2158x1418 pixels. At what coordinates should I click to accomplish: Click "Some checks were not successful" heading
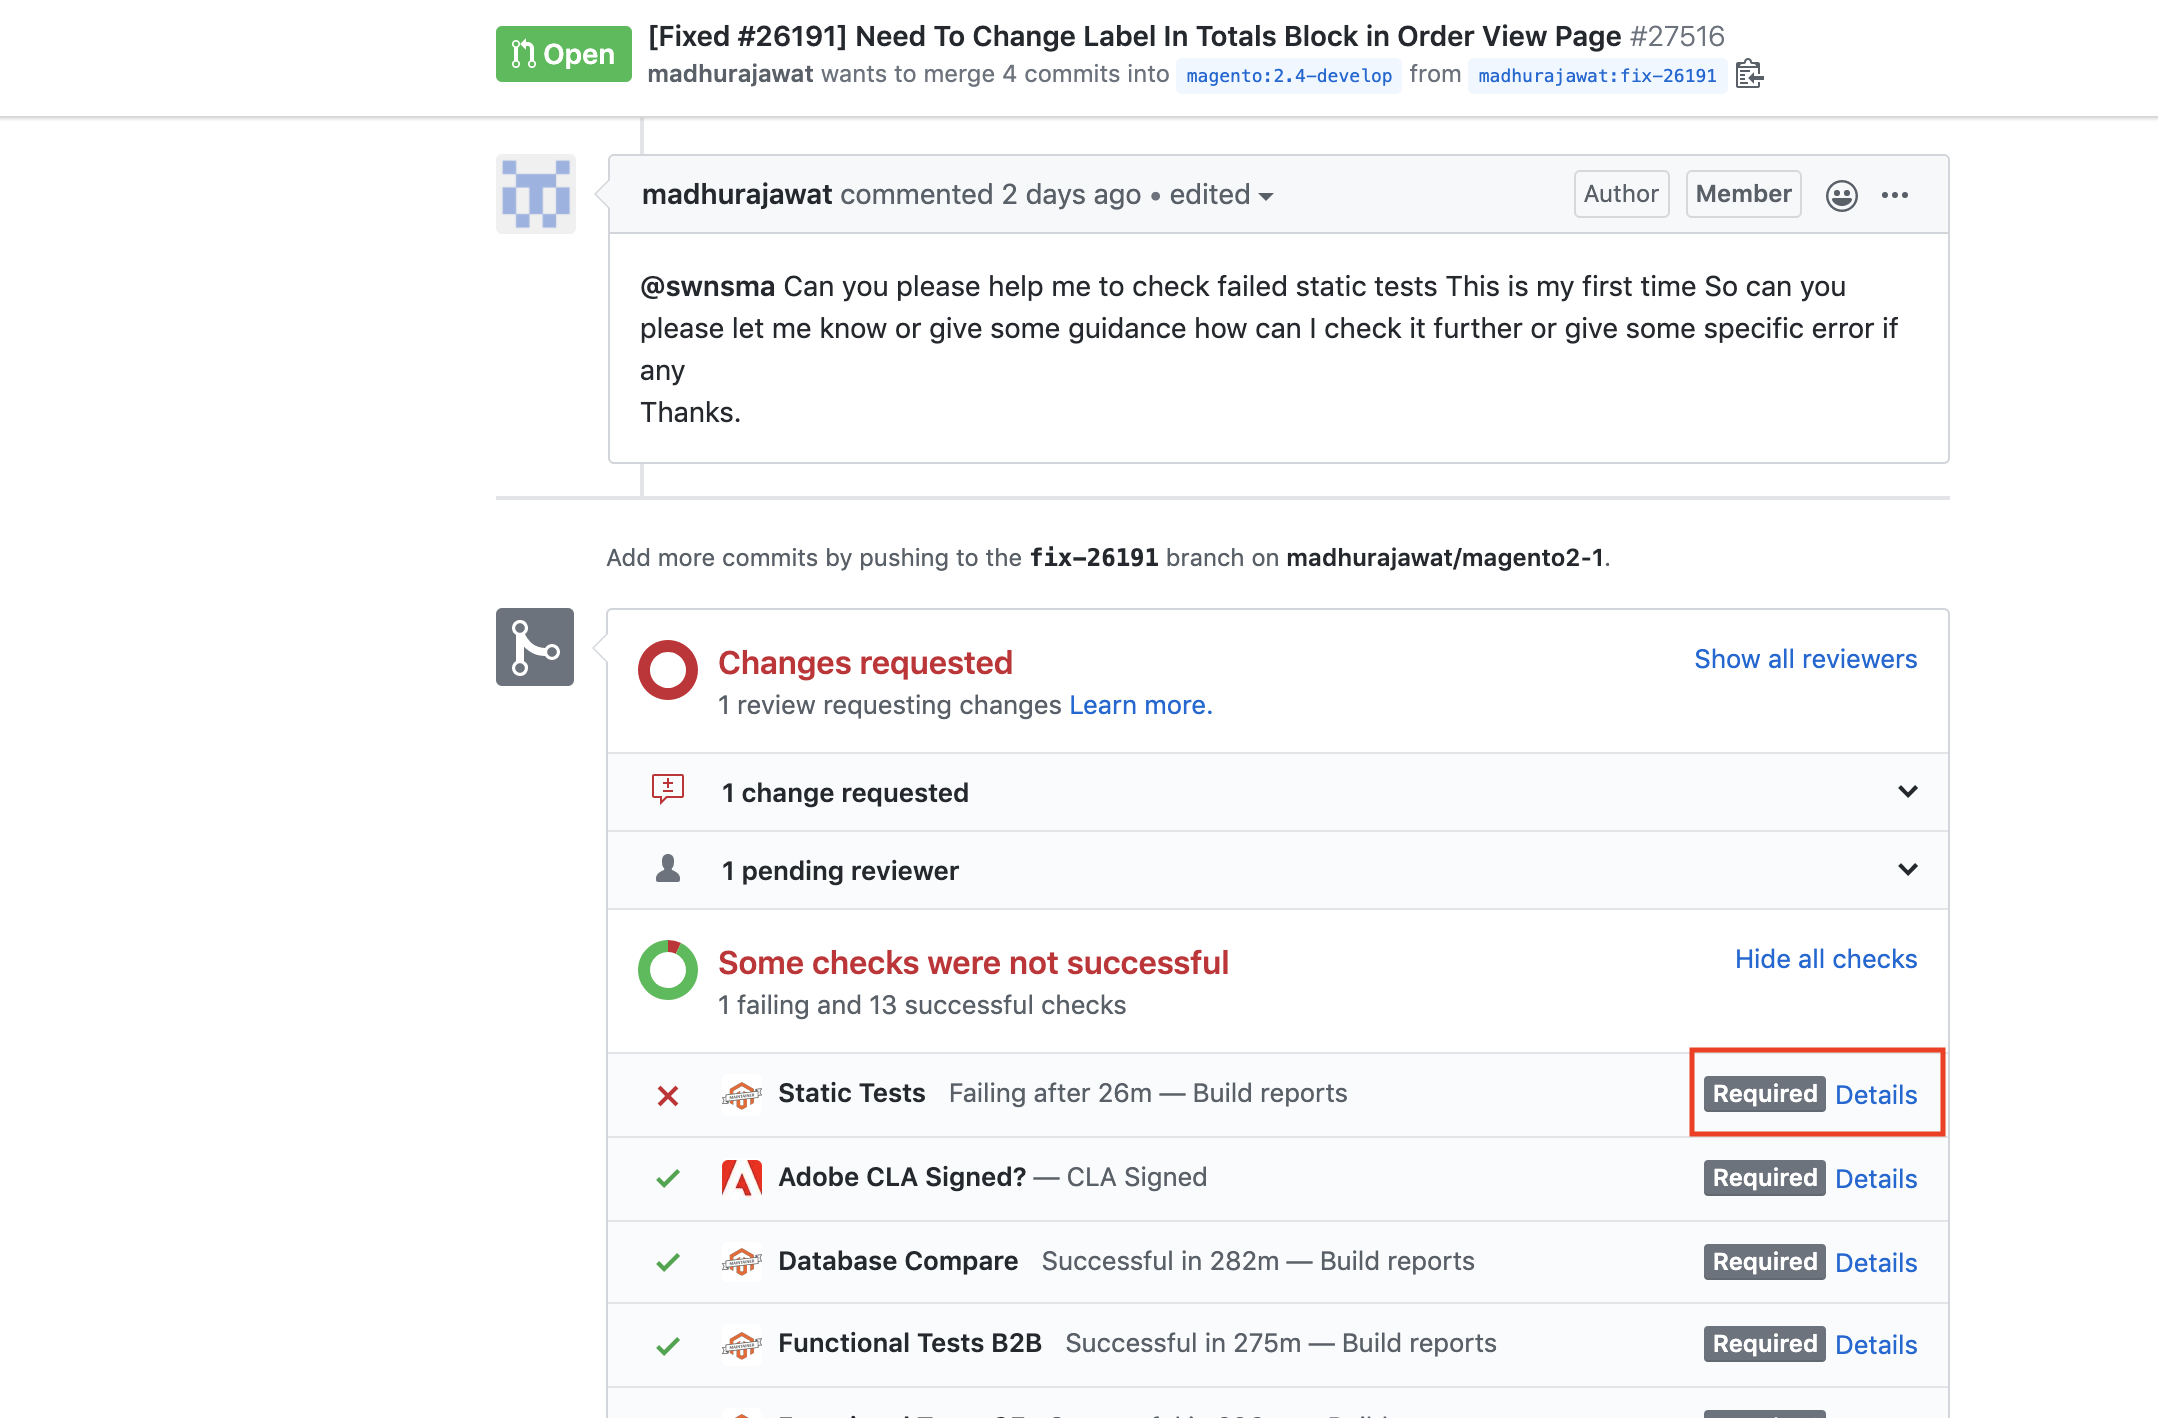[x=973, y=962]
